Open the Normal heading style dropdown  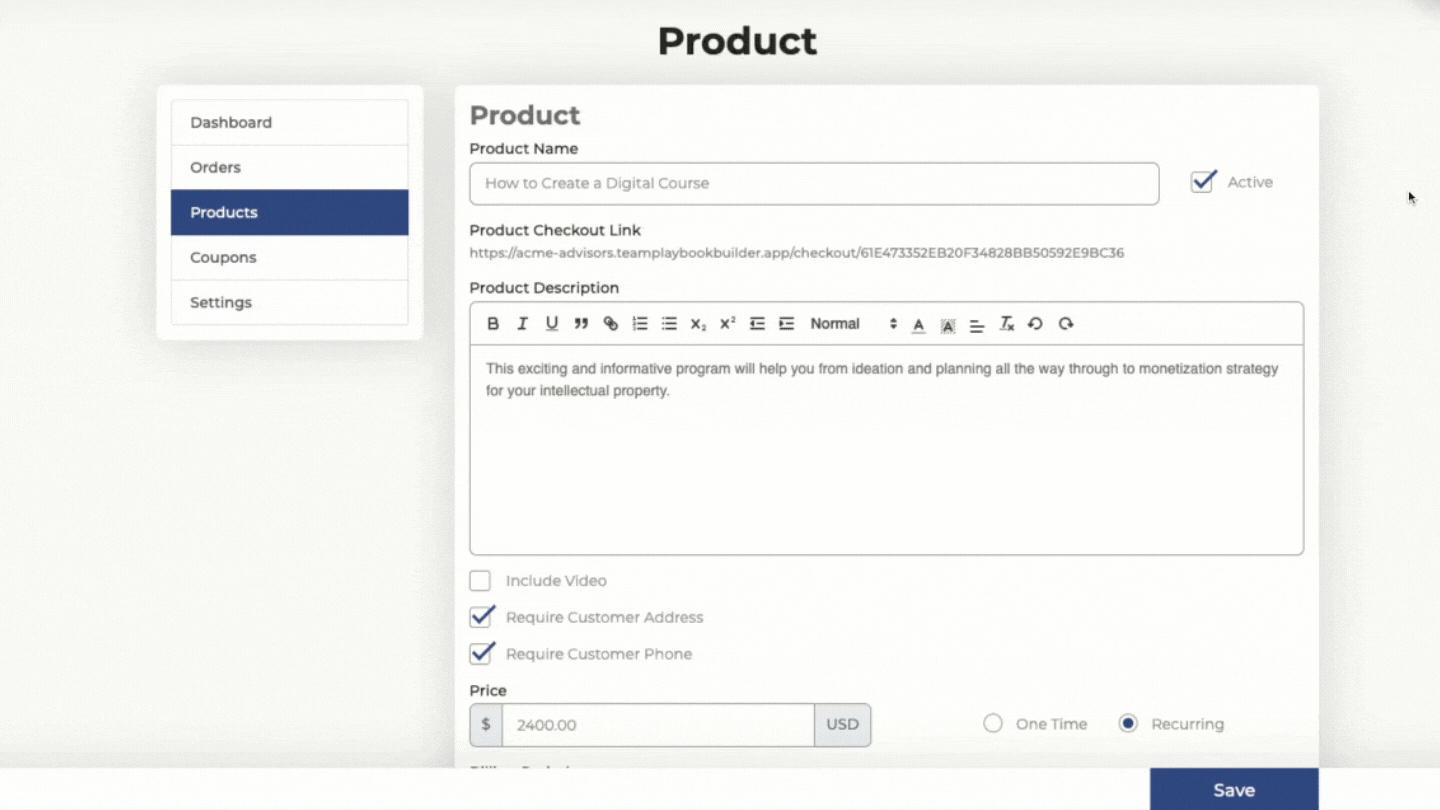pos(853,324)
